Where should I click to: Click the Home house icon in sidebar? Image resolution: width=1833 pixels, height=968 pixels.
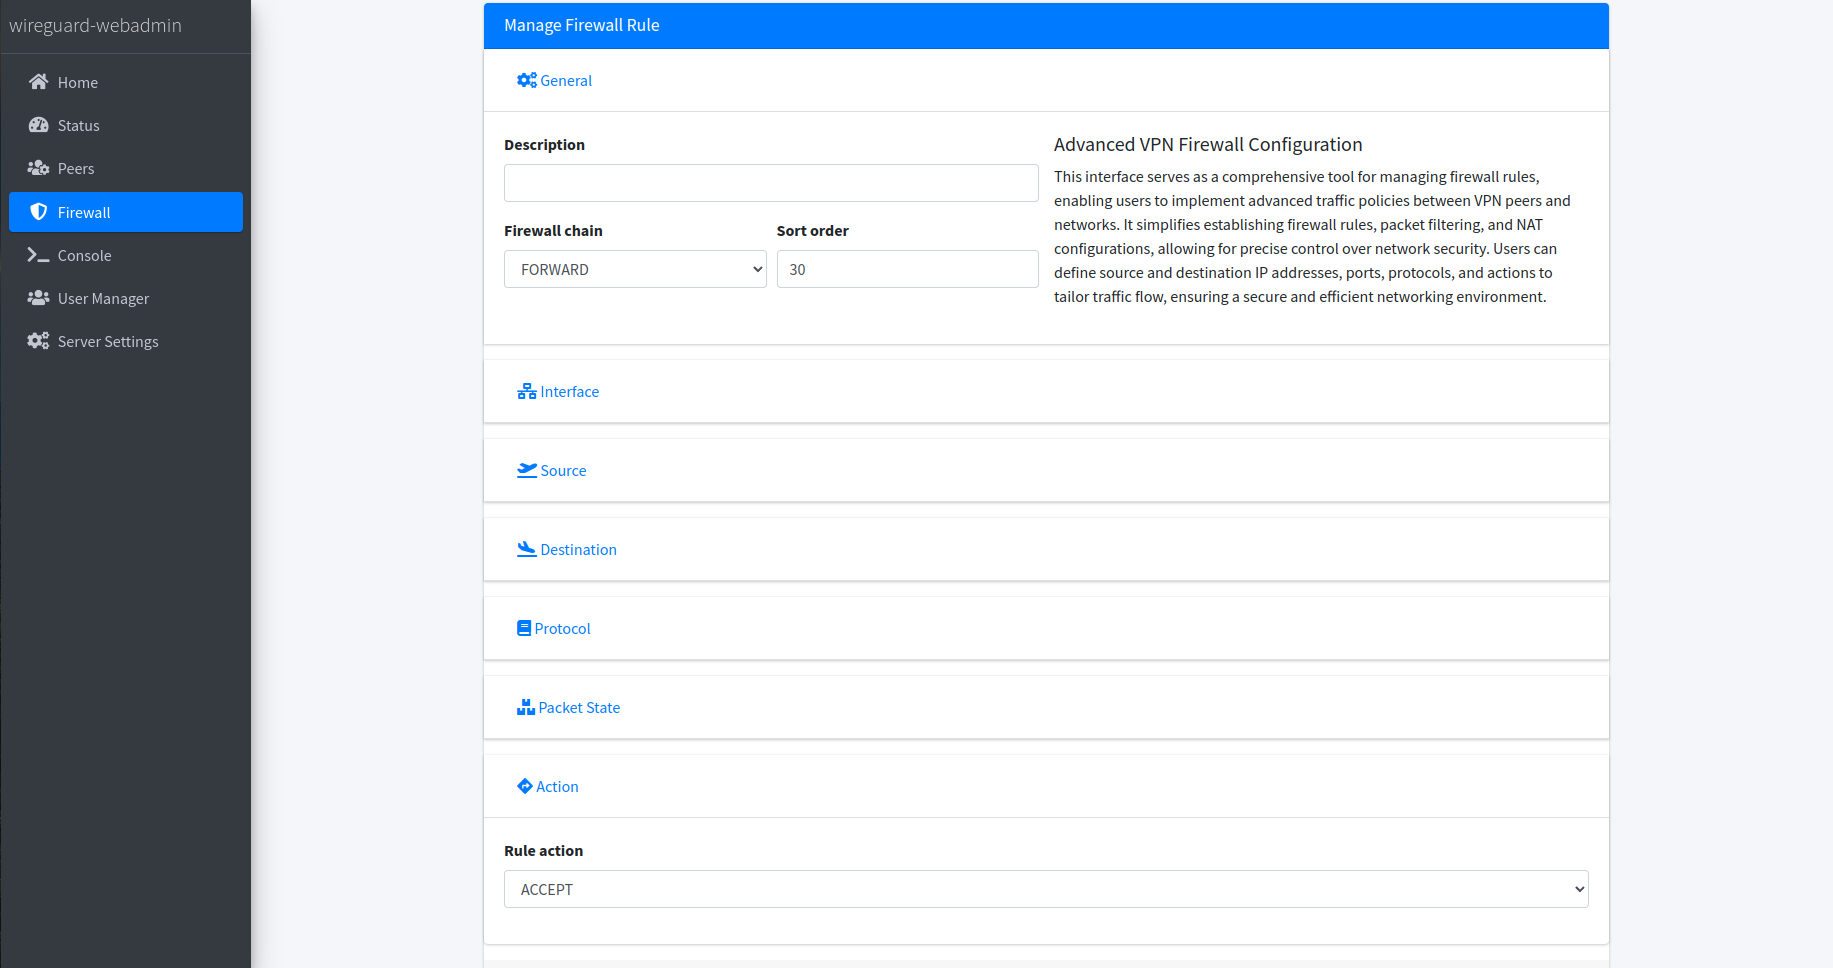click(x=38, y=82)
